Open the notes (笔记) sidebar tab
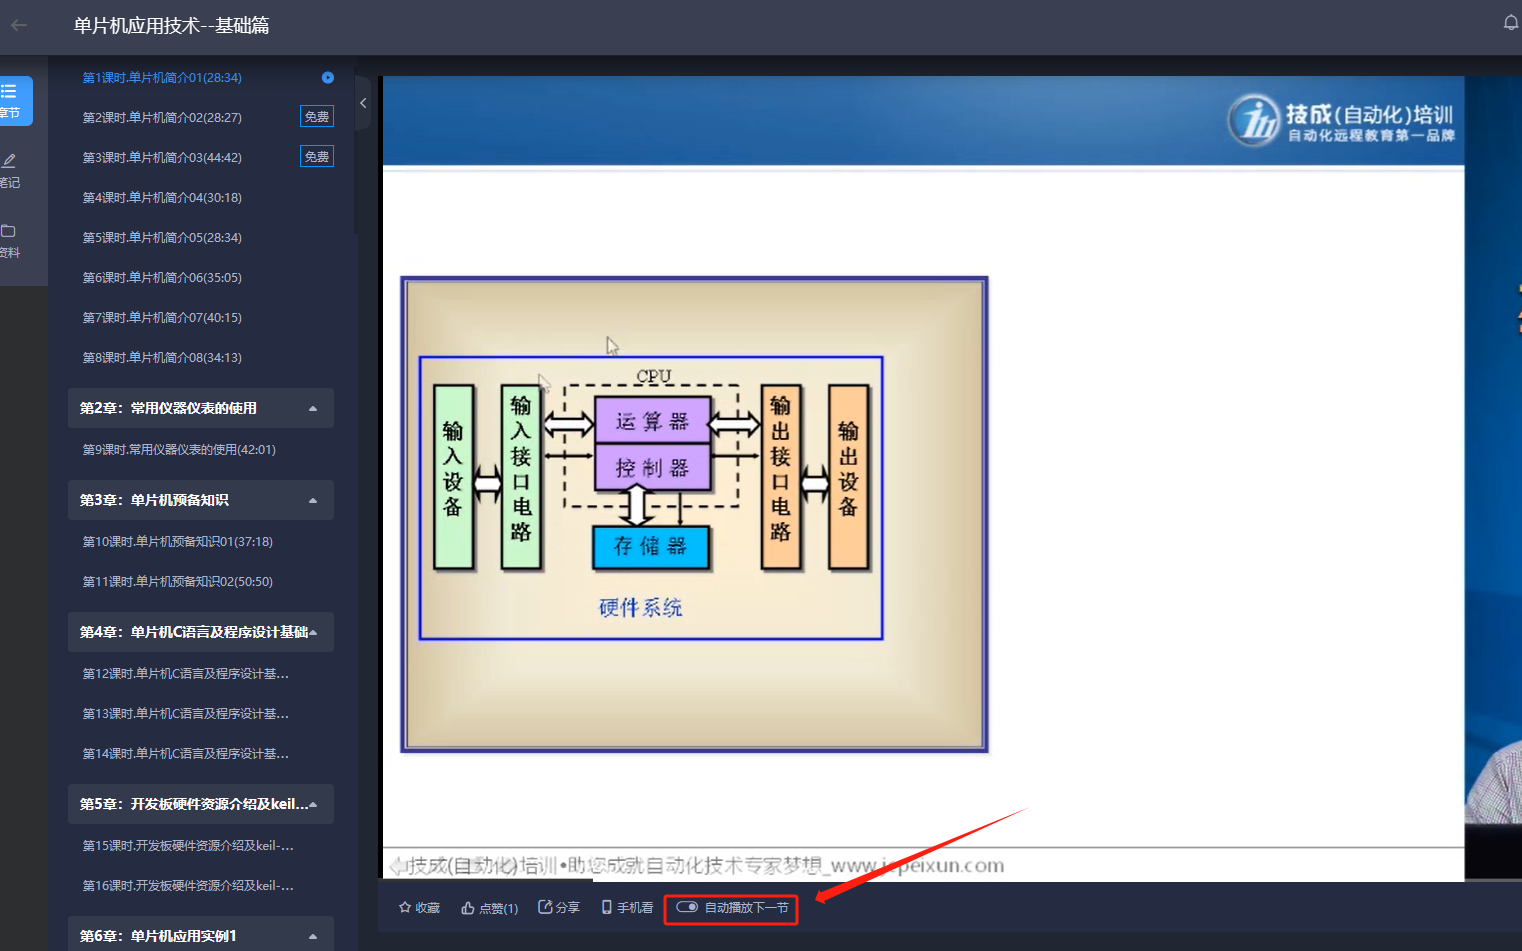1522x951 pixels. pos(10,171)
